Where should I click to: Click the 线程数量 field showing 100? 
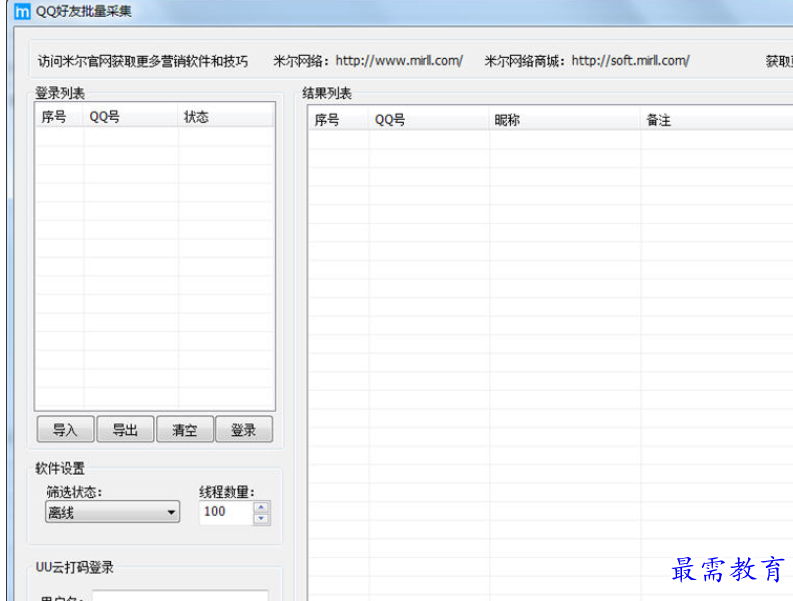click(x=226, y=512)
